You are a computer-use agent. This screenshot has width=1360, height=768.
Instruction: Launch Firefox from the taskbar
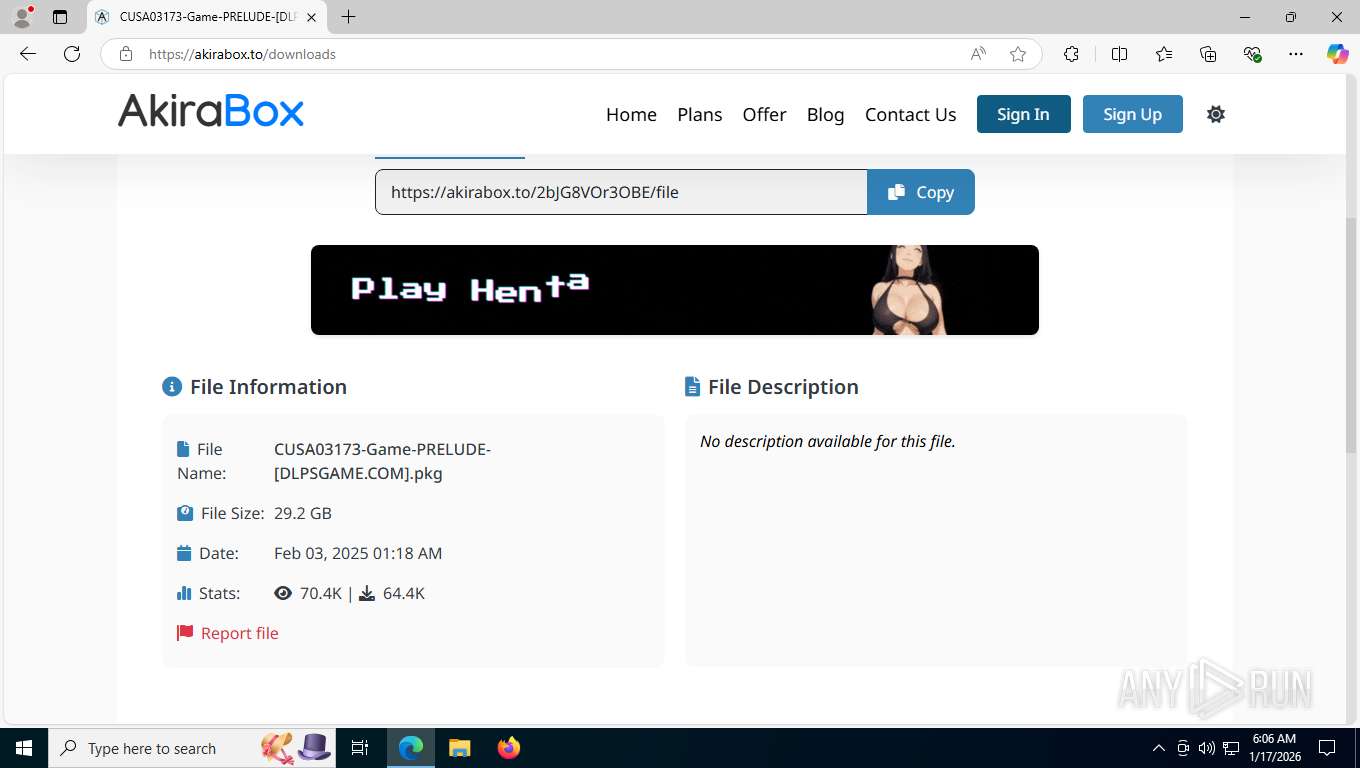pyautogui.click(x=509, y=748)
